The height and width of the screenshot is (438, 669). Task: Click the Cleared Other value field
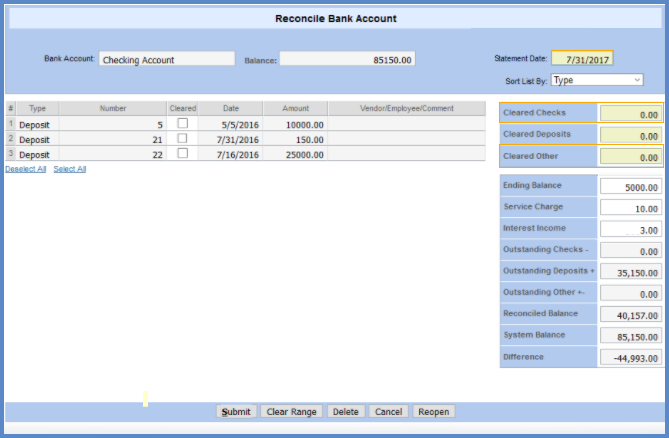(x=631, y=157)
